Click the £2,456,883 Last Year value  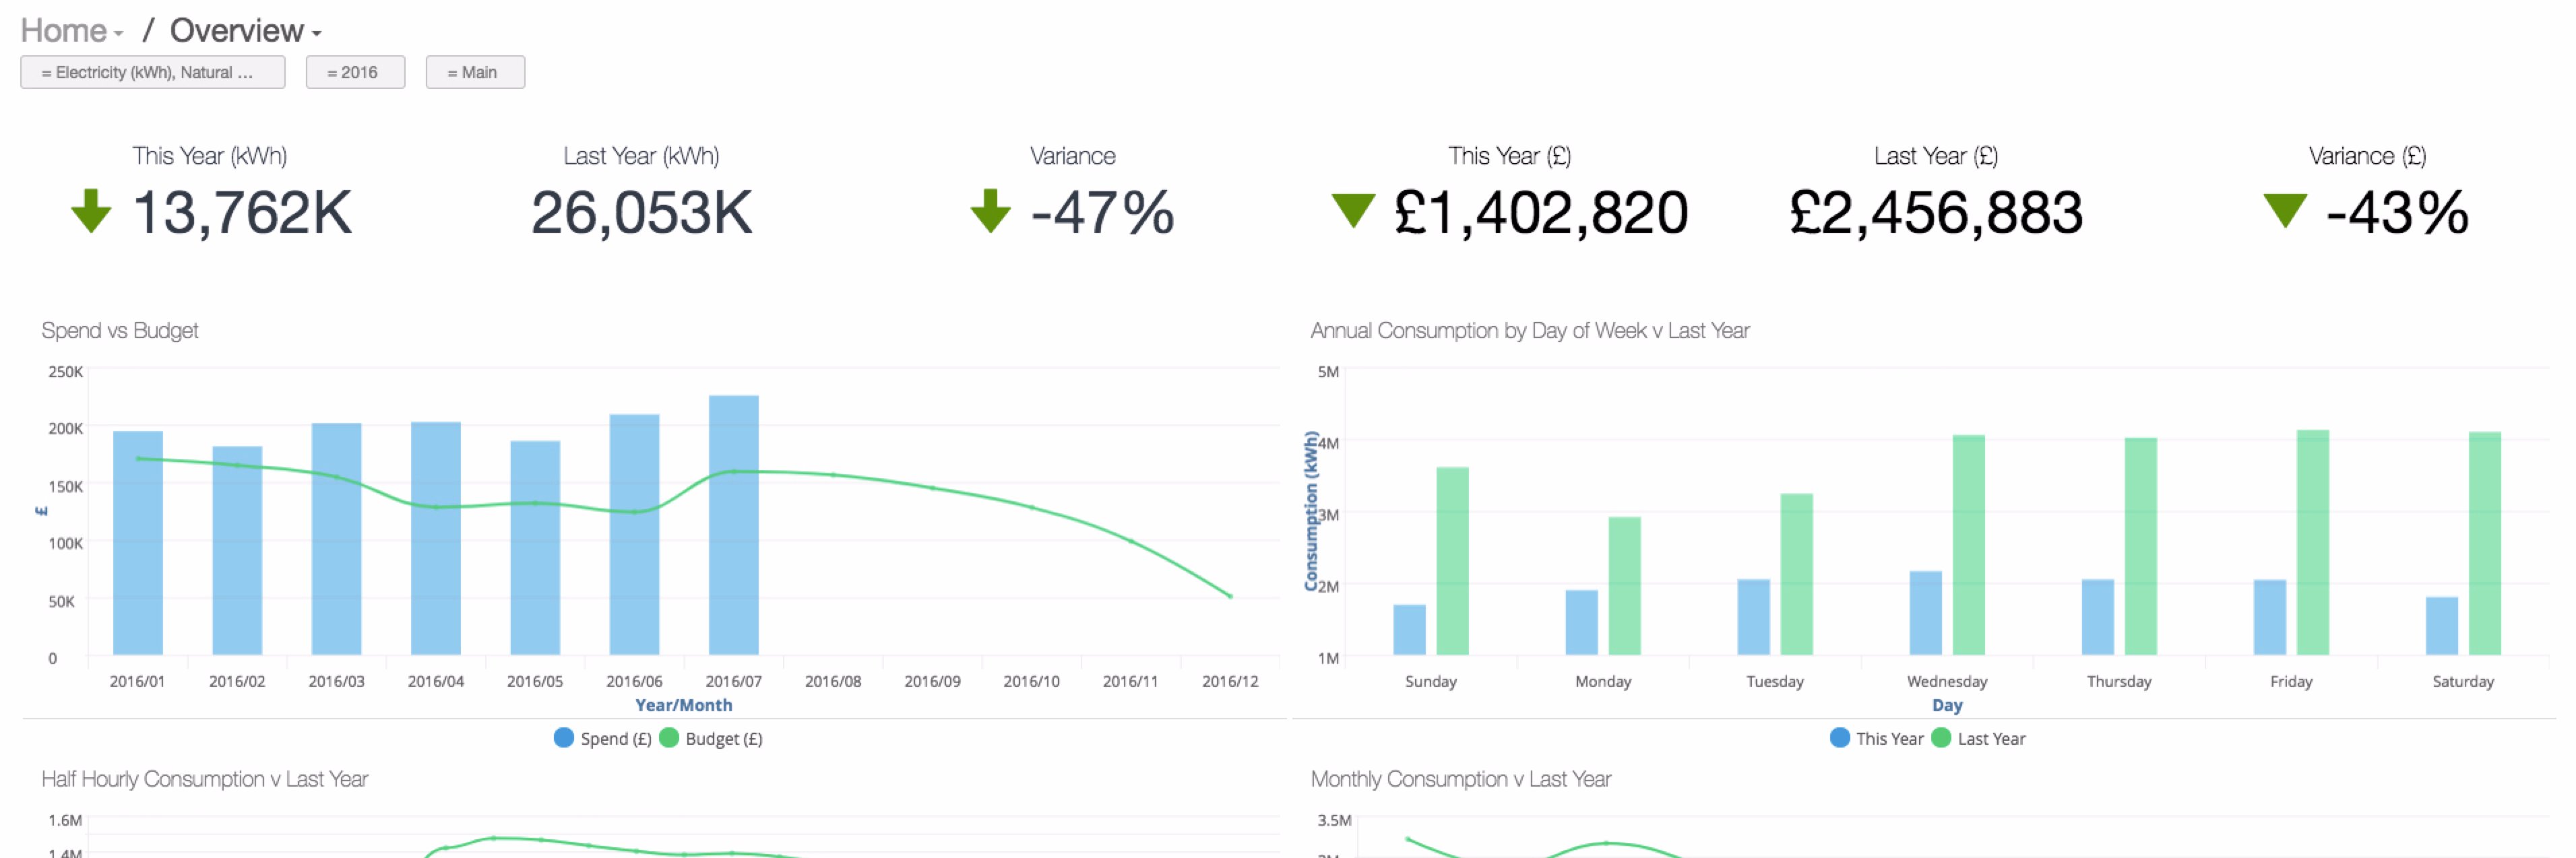point(1936,212)
